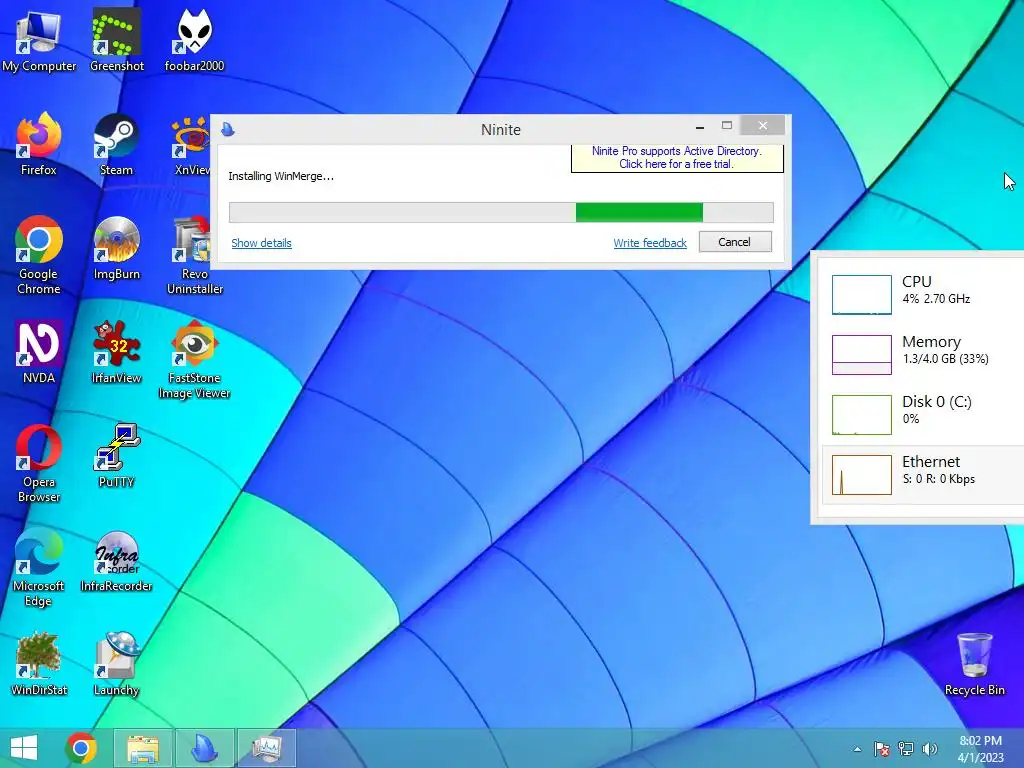Open PuTTY desktop icon
The width and height of the screenshot is (1024, 768).
pyautogui.click(x=116, y=456)
